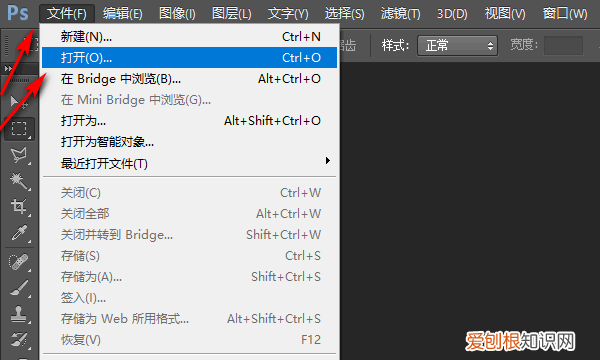This screenshot has height=360, width=600.
Task: Open the 滤镜(T) menu
Action: pyautogui.click(x=400, y=14)
